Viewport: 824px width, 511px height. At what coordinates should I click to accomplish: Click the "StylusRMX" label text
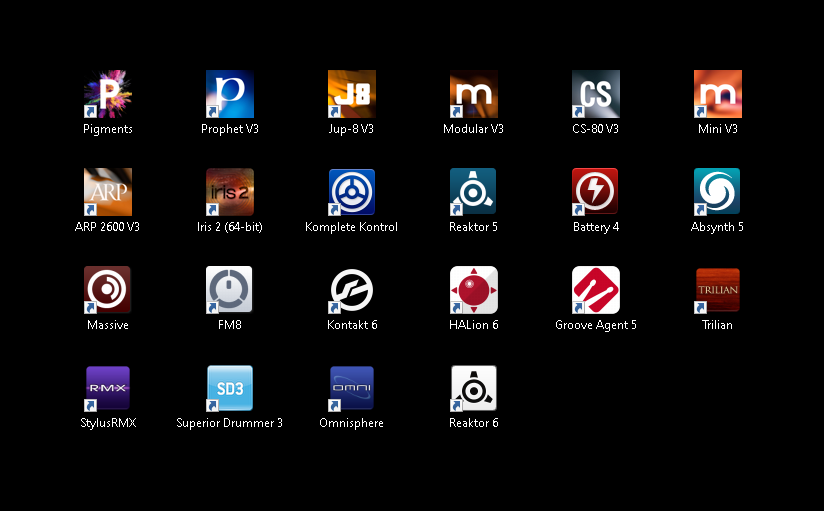coord(108,423)
